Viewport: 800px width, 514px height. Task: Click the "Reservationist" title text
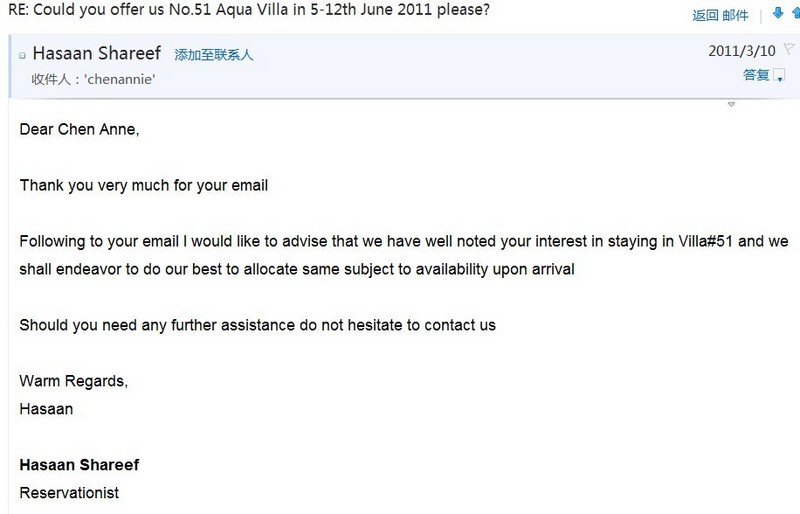click(x=69, y=493)
